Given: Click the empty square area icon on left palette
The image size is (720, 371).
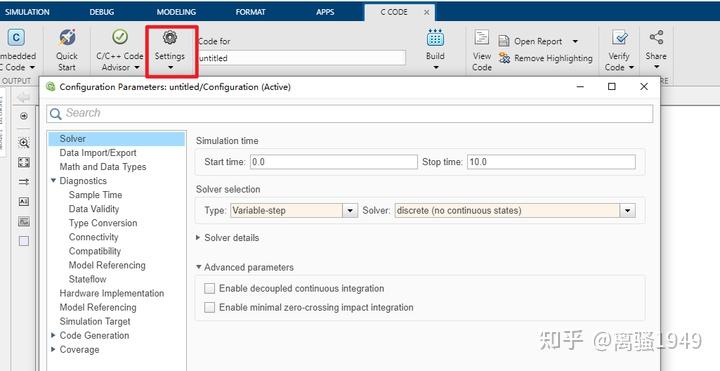Looking at the screenshot, I should pos(24,241).
